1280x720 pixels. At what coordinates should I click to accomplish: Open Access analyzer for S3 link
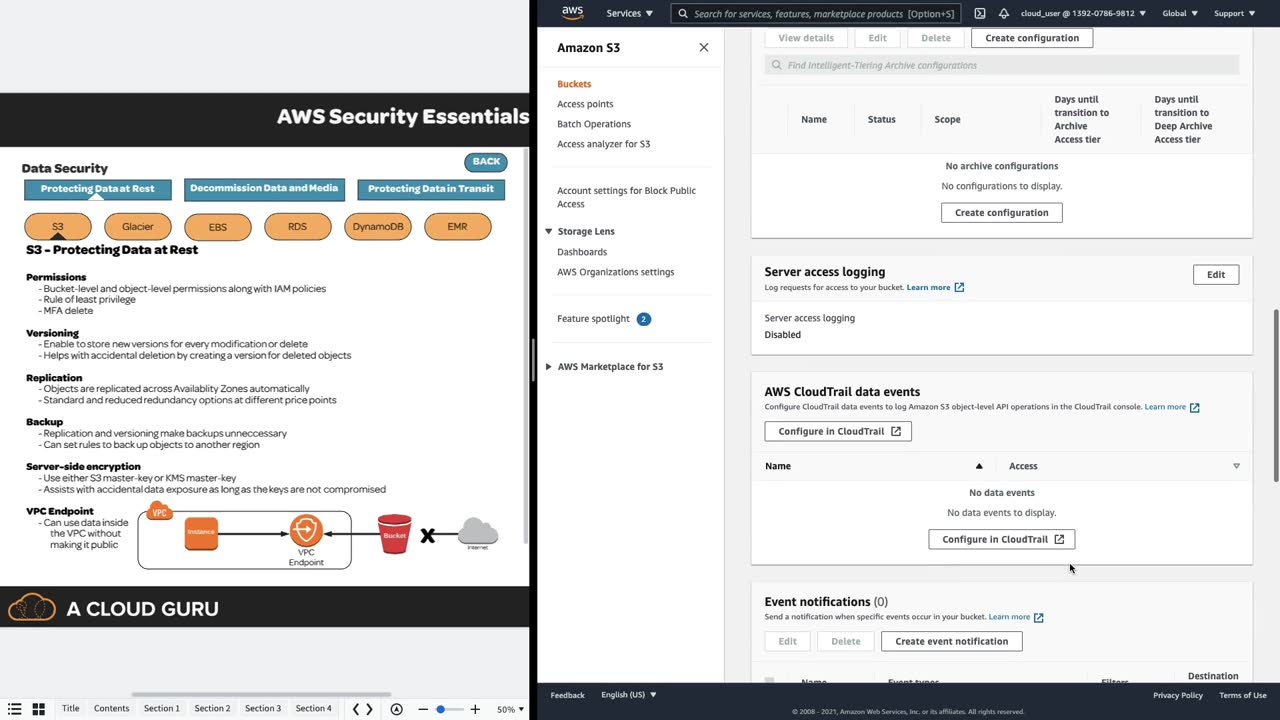[x=603, y=144]
